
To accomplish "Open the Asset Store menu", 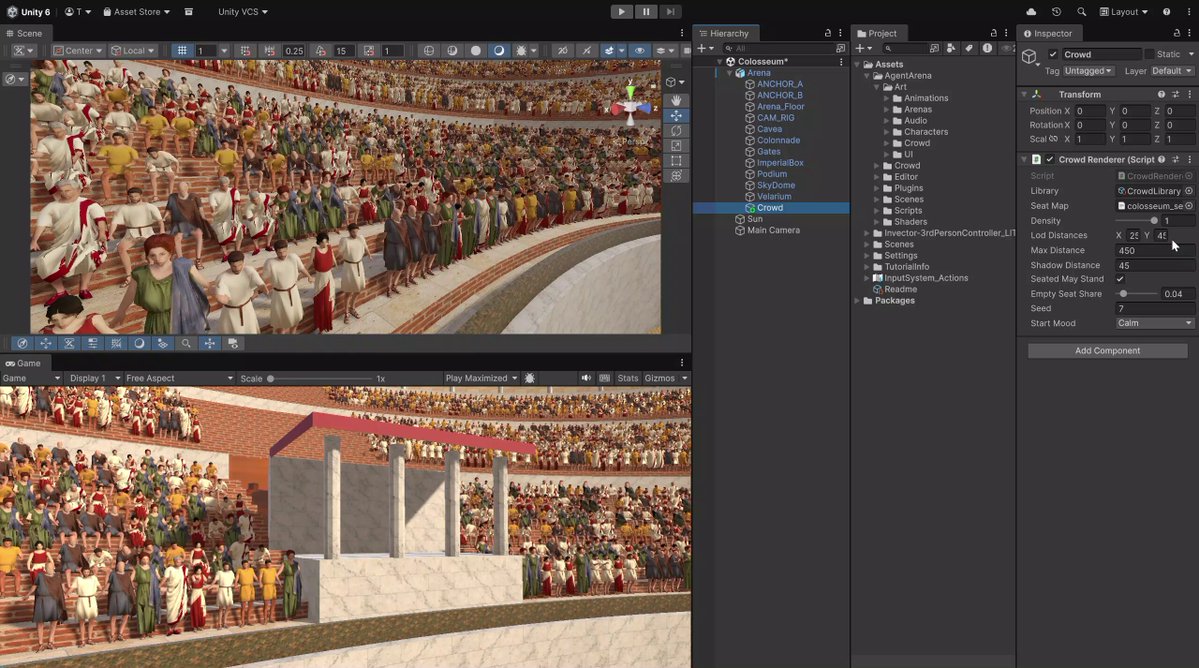I will (x=136, y=11).
